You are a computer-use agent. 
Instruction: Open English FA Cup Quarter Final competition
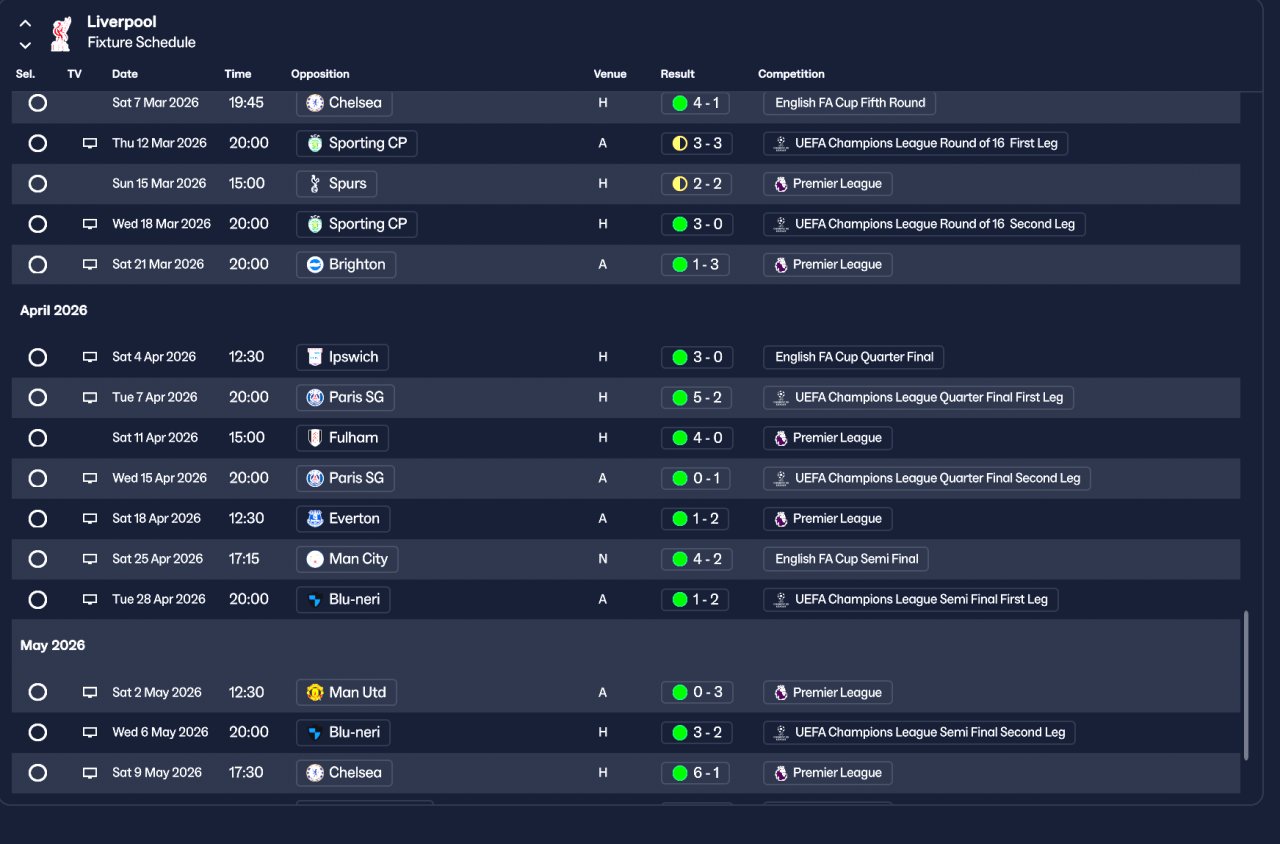tap(853, 357)
